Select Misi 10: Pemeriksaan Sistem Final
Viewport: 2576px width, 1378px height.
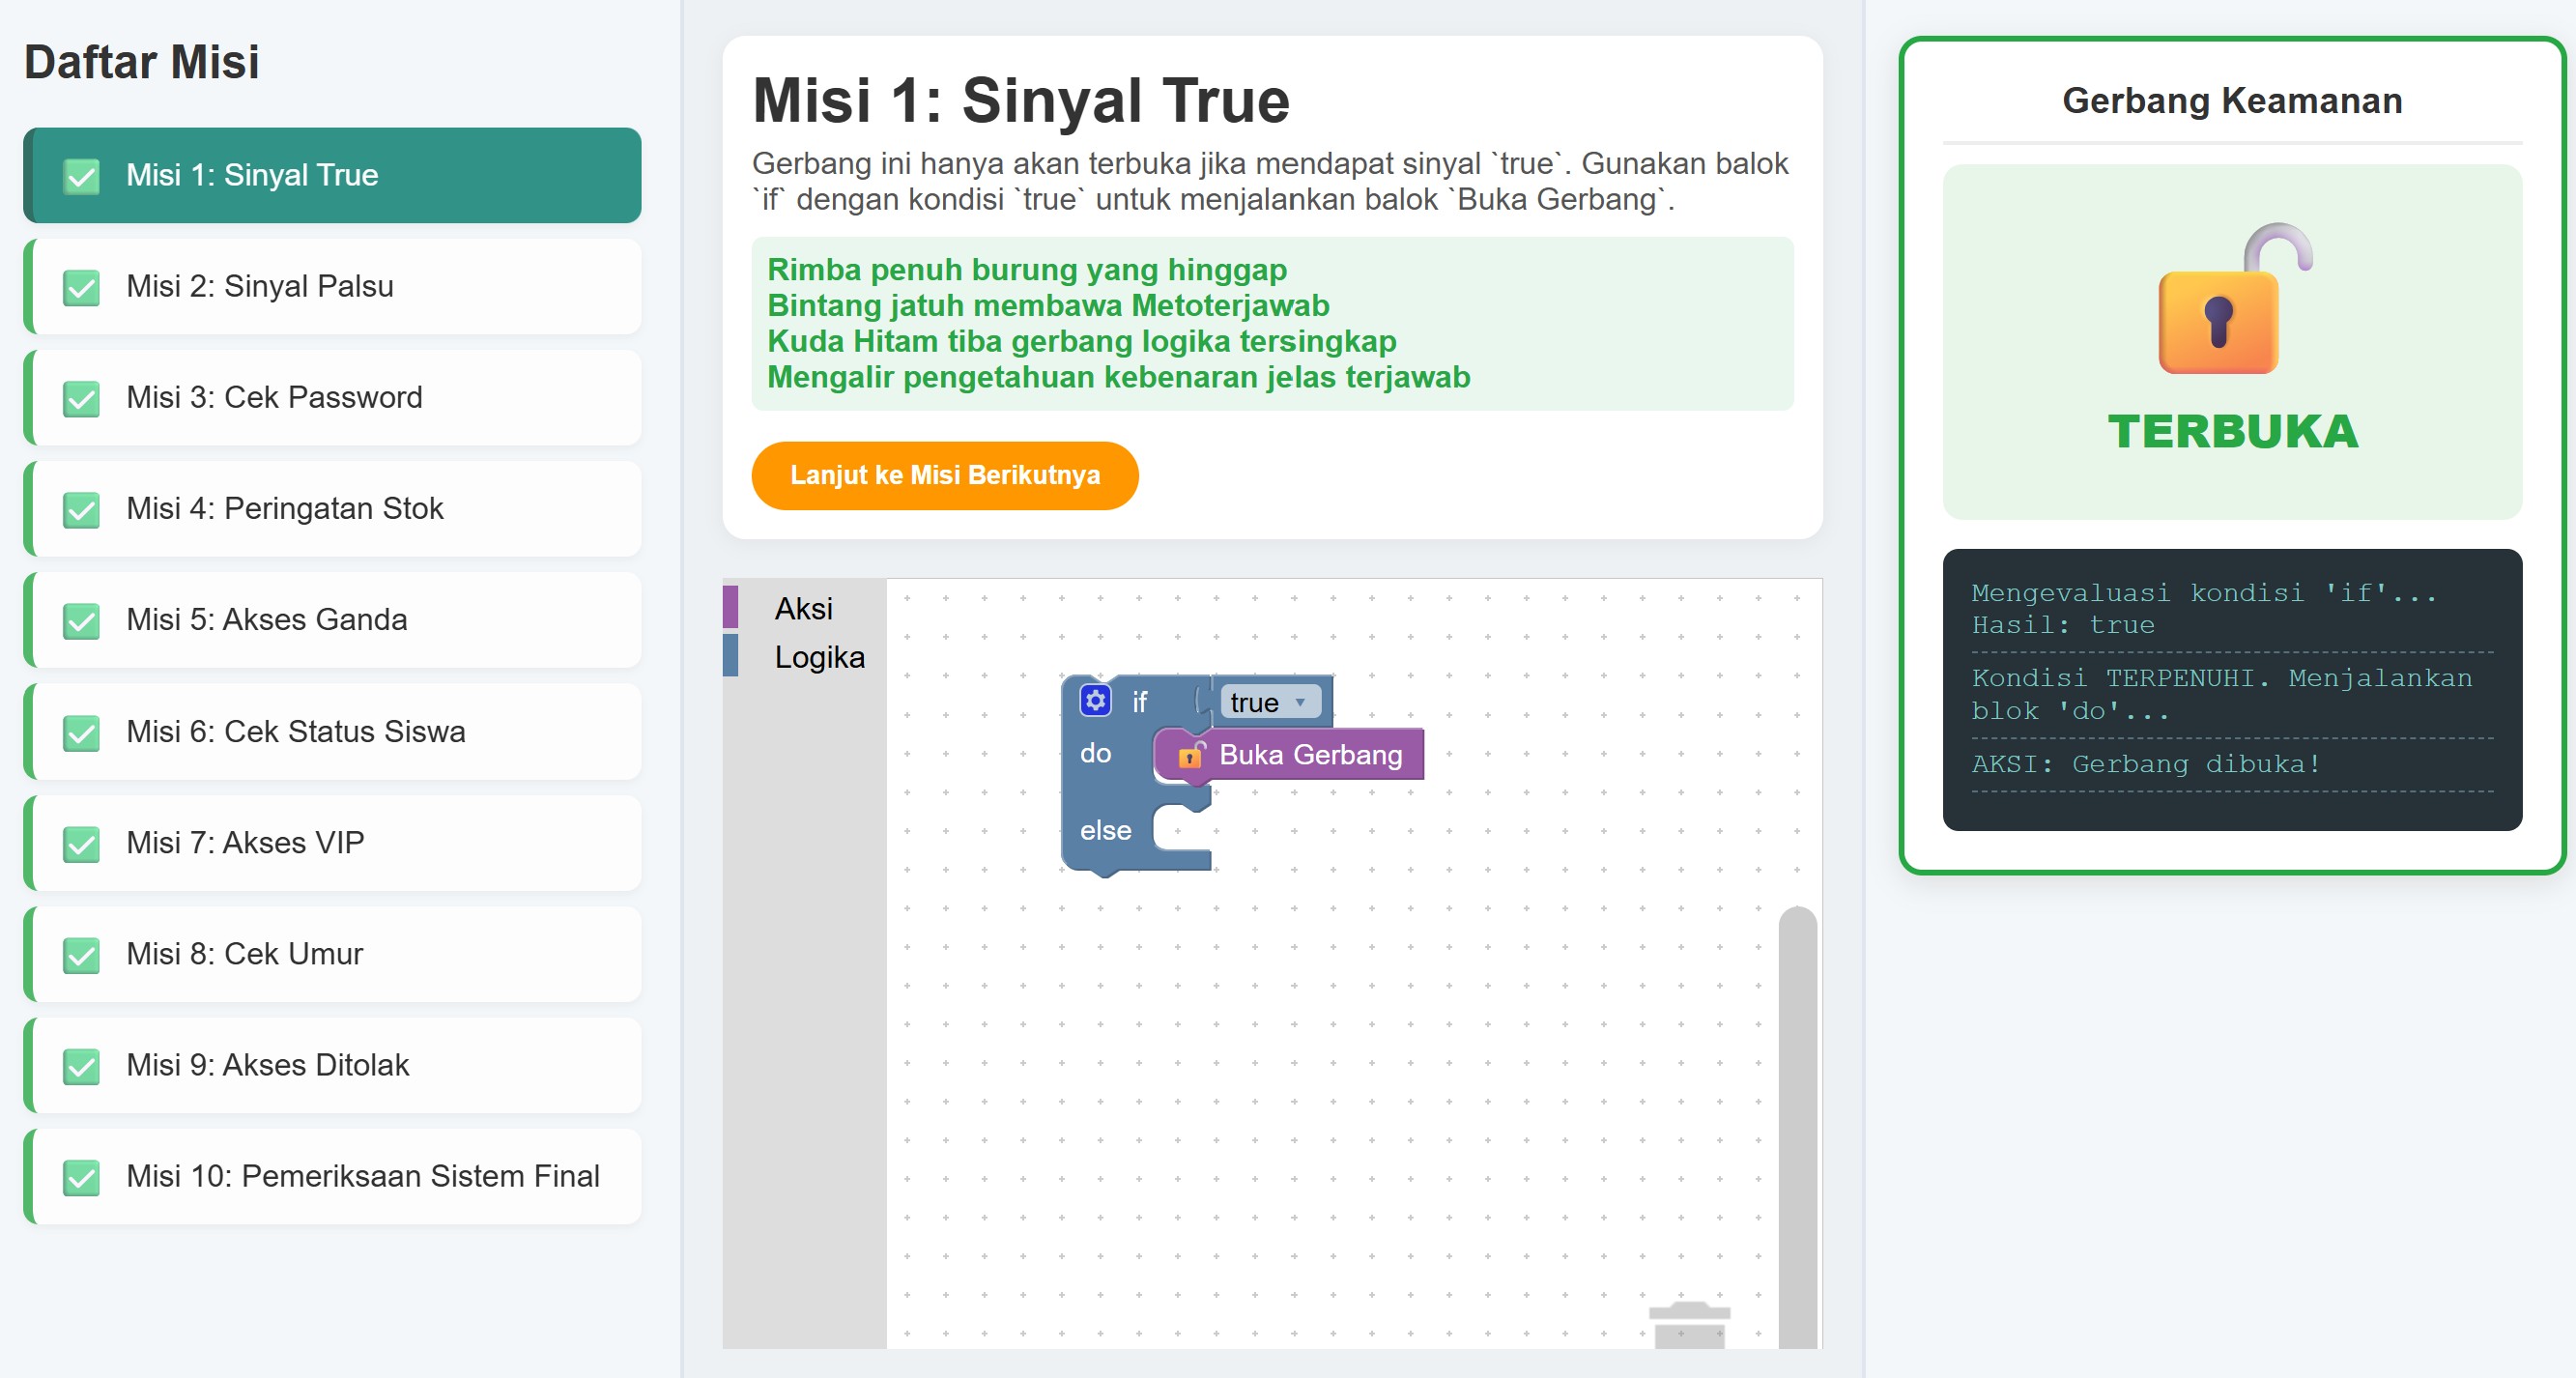click(362, 1176)
